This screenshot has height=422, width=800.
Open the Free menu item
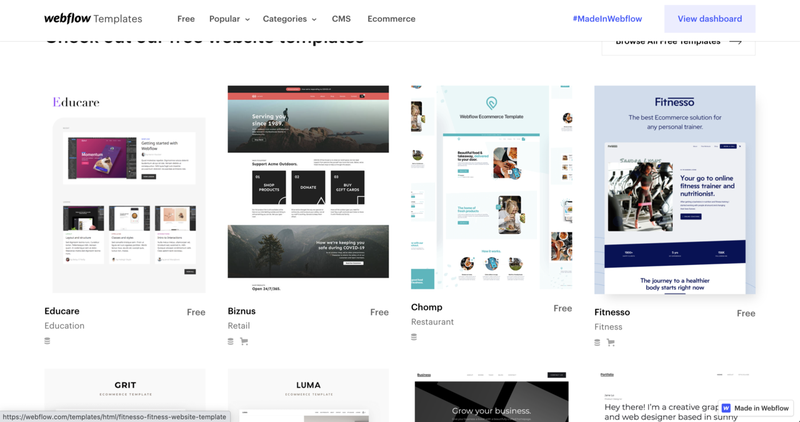tap(186, 19)
